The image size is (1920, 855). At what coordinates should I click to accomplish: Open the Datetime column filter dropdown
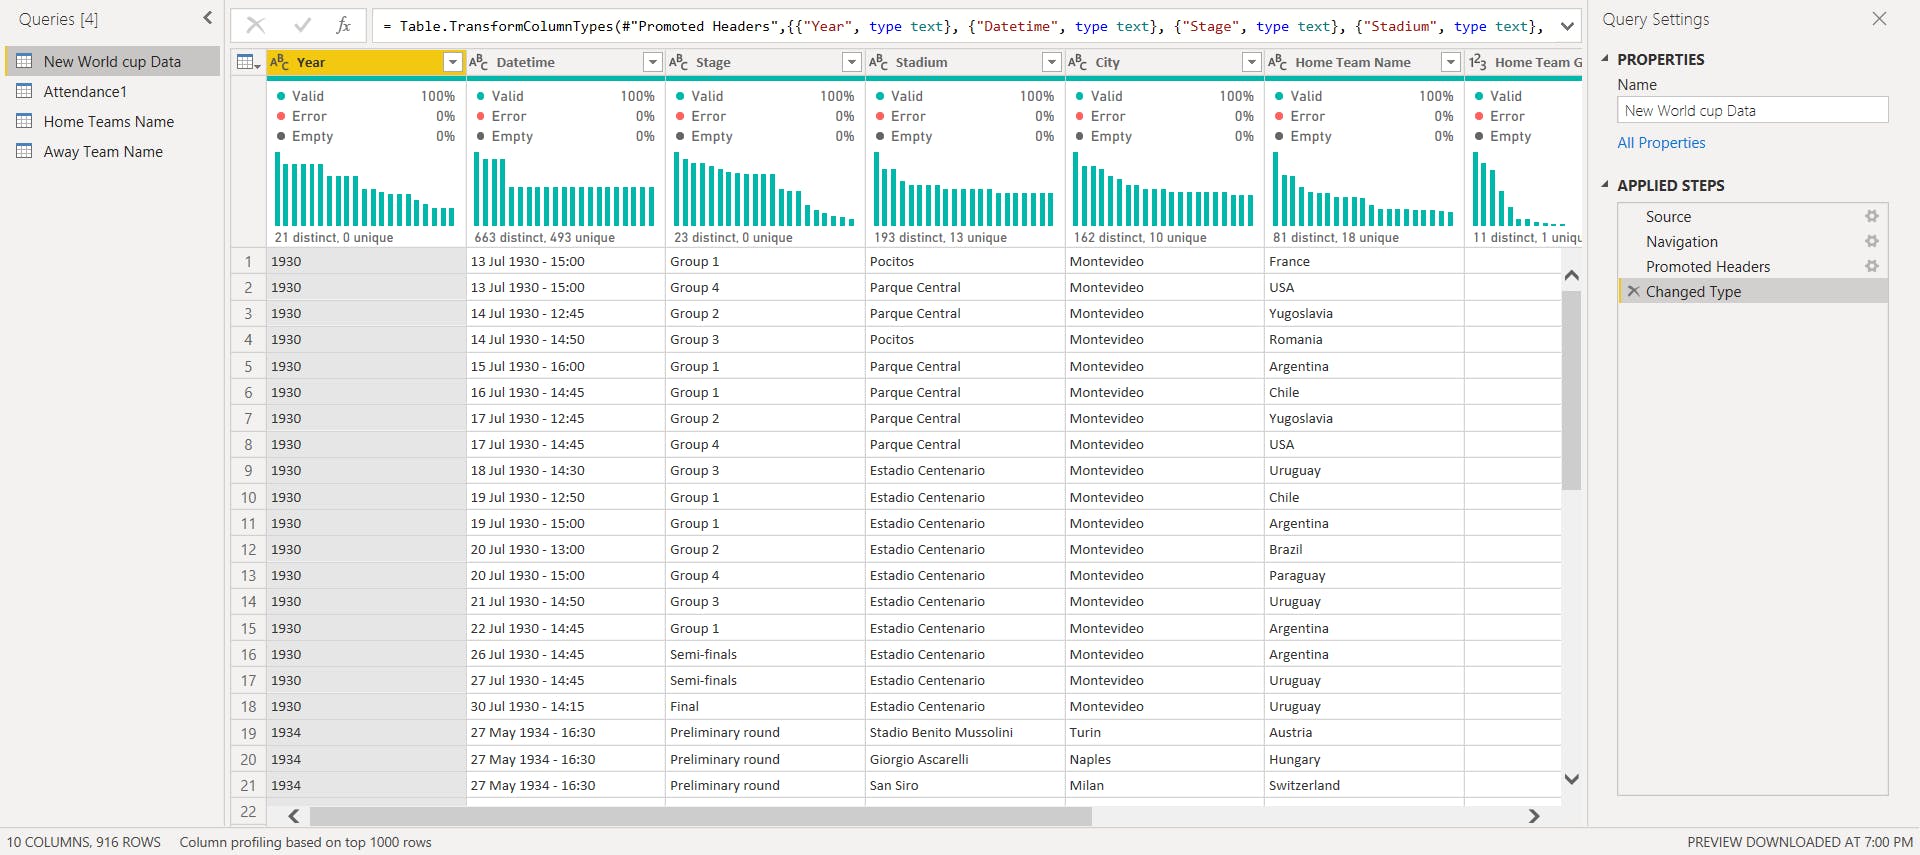coord(653,62)
